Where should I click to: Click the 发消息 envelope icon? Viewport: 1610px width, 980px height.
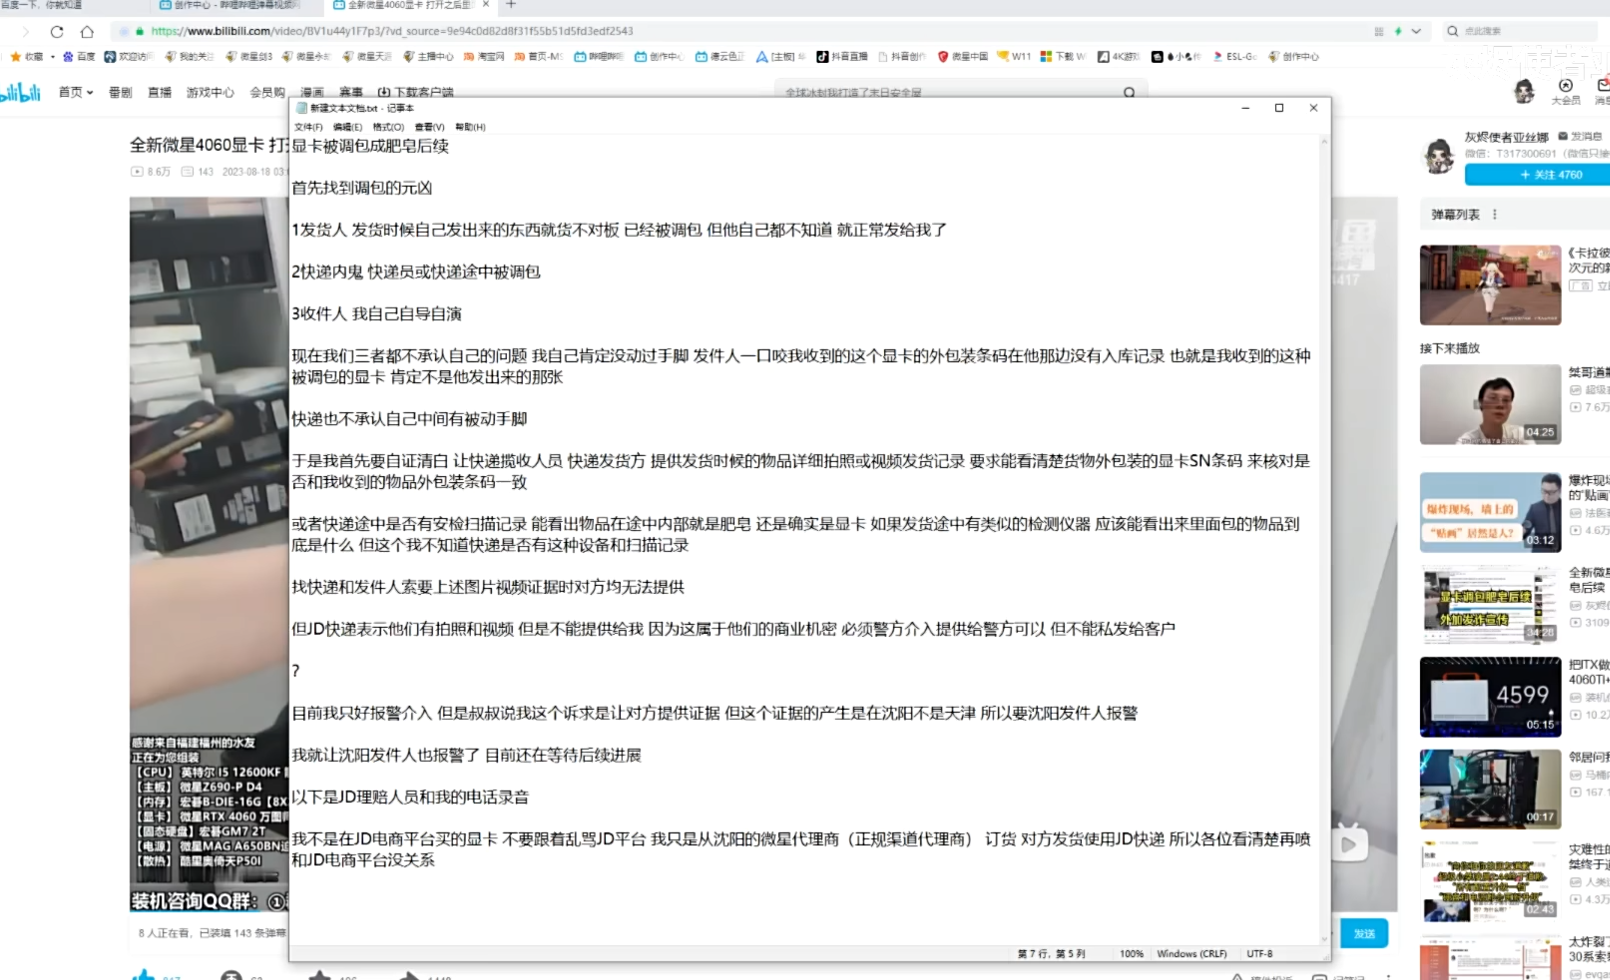[1563, 136]
